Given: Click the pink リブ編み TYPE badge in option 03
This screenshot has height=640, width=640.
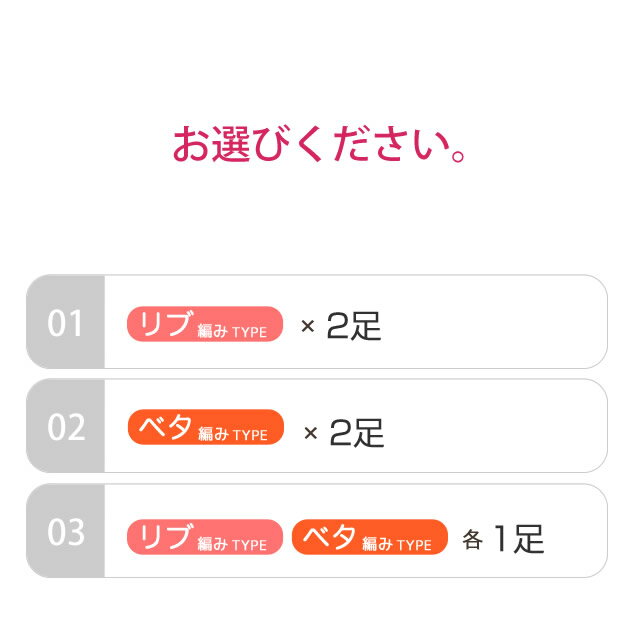Looking at the screenshot, I should click(205, 537).
